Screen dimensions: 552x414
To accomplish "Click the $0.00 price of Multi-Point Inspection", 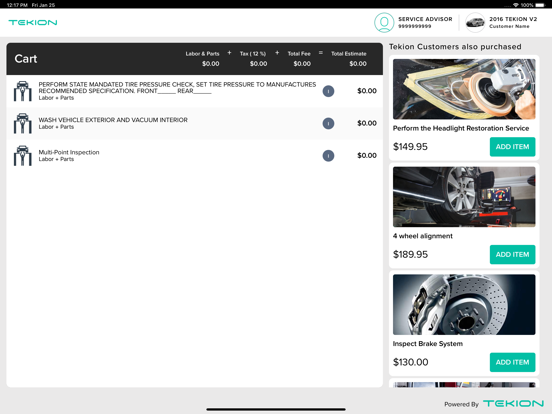I will point(367,156).
